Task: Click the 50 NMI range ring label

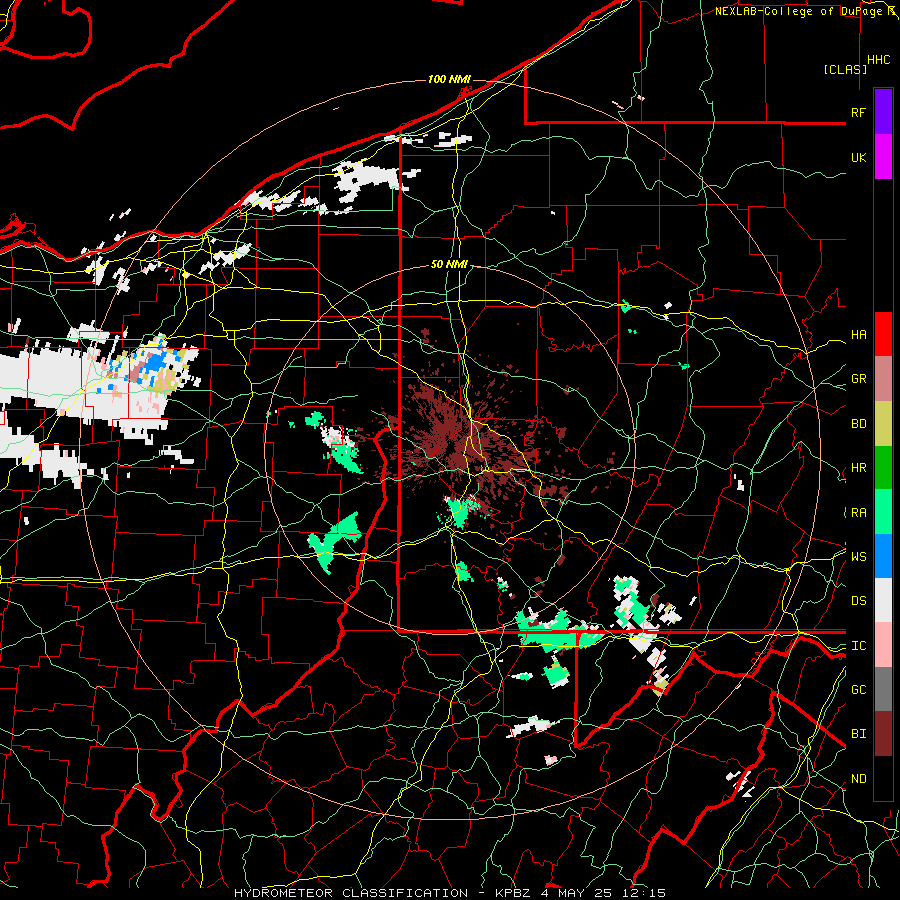Action: coord(449,264)
